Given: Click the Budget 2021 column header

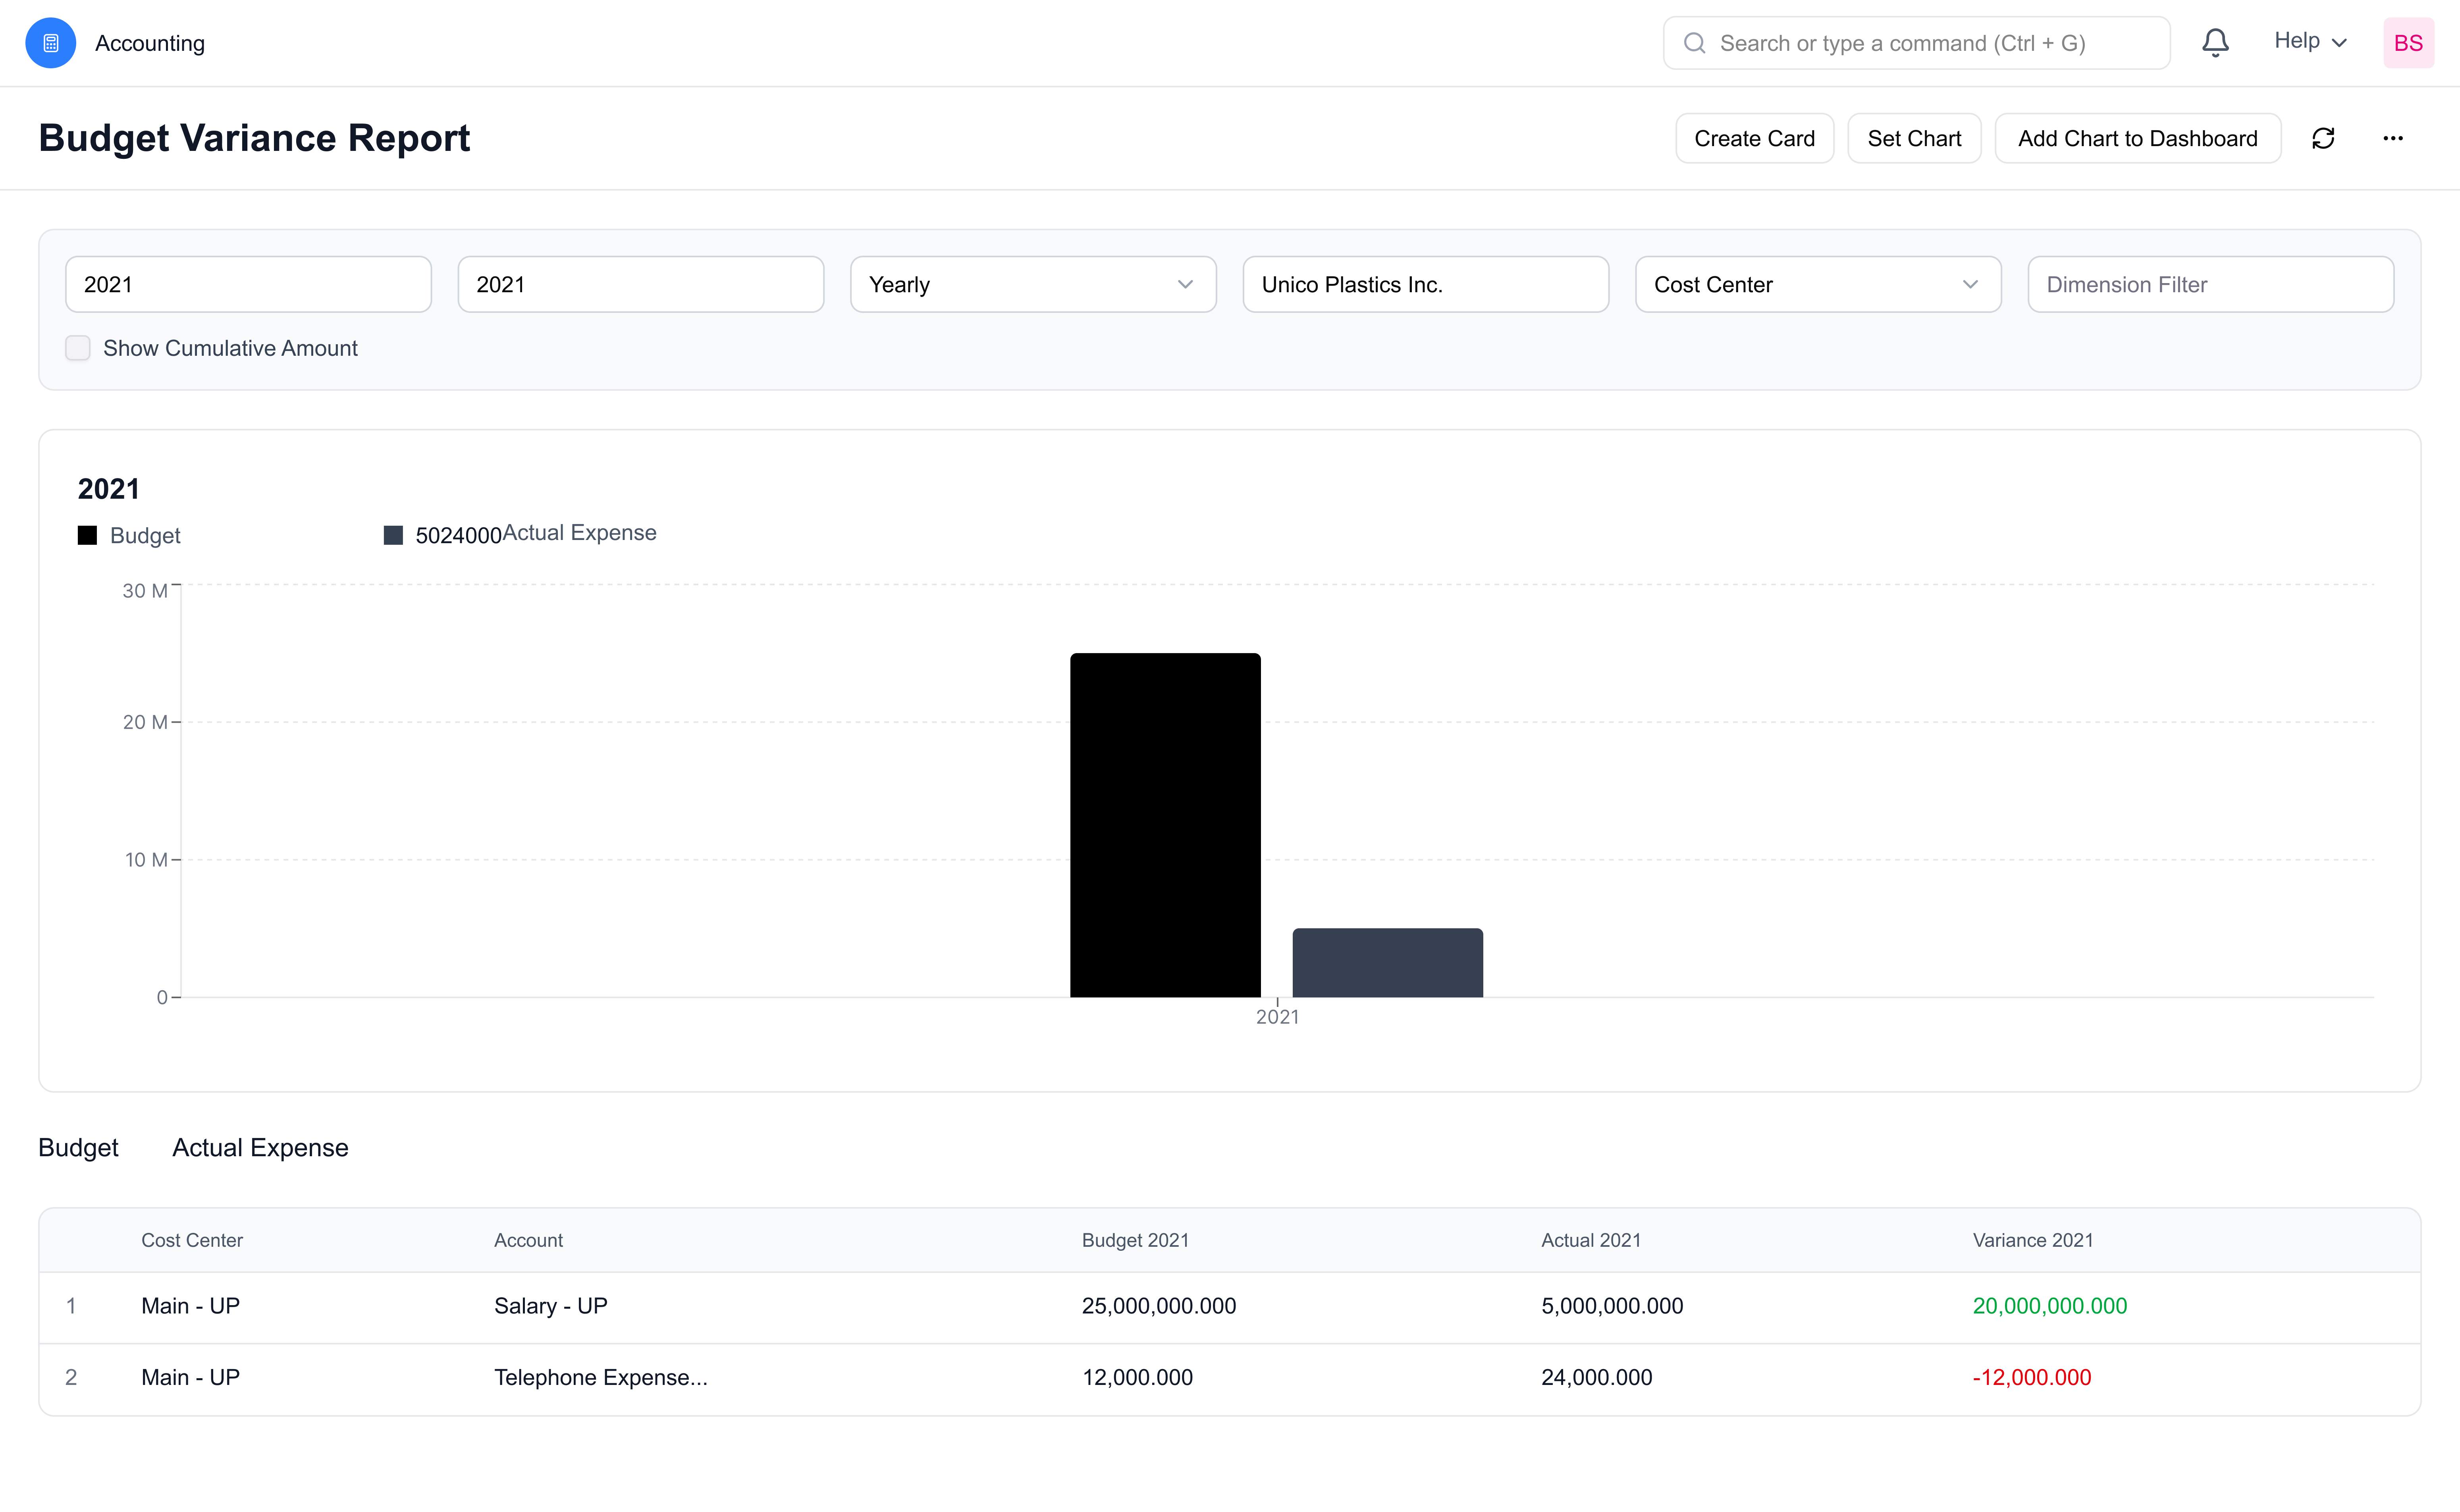Looking at the screenshot, I should pyautogui.click(x=1135, y=1240).
